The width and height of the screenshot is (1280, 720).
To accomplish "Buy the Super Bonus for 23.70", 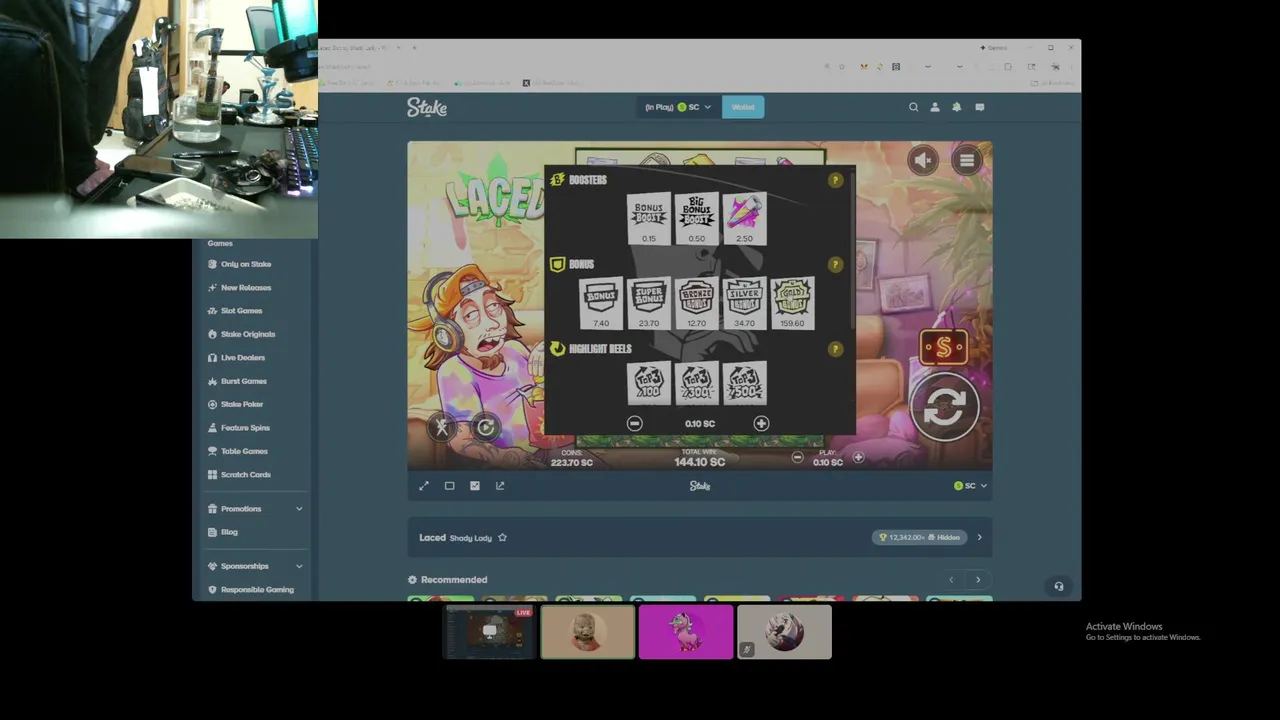I will click(649, 303).
